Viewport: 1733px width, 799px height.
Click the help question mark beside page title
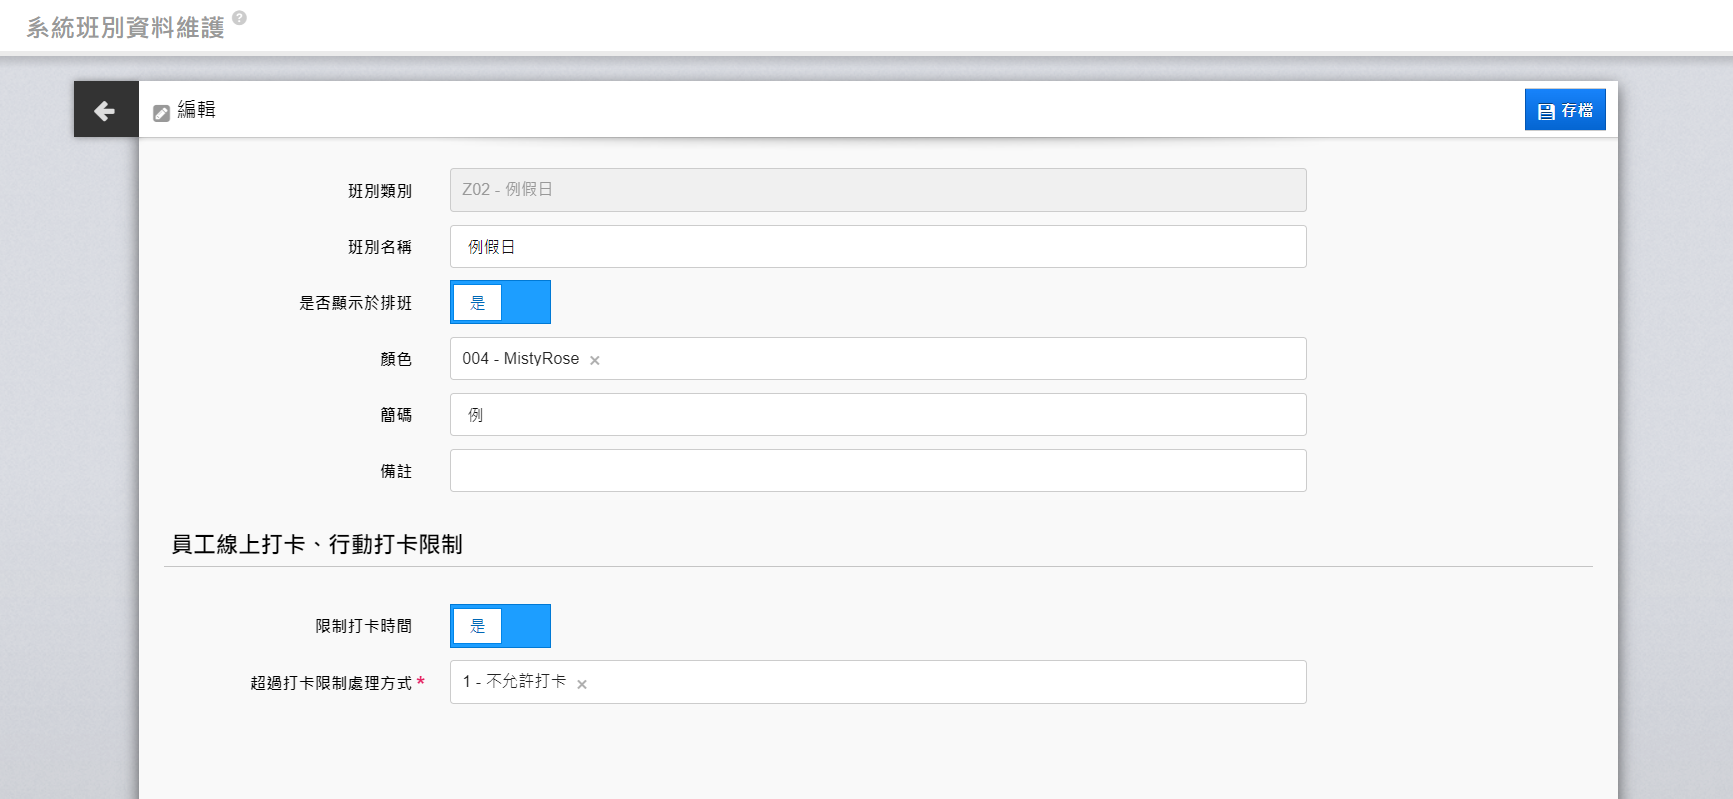pyautogui.click(x=239, y=17)
